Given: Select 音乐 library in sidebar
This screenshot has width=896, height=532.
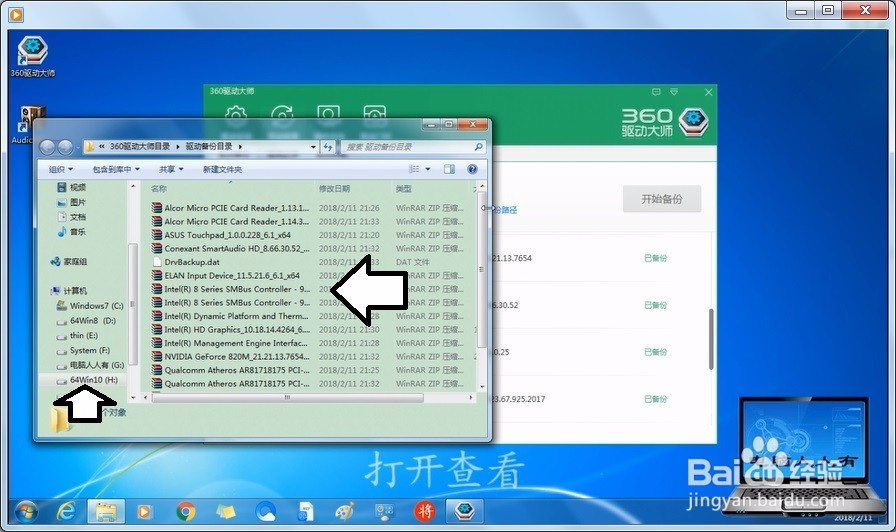Looking at the screenshot, I should click(71, 231).
